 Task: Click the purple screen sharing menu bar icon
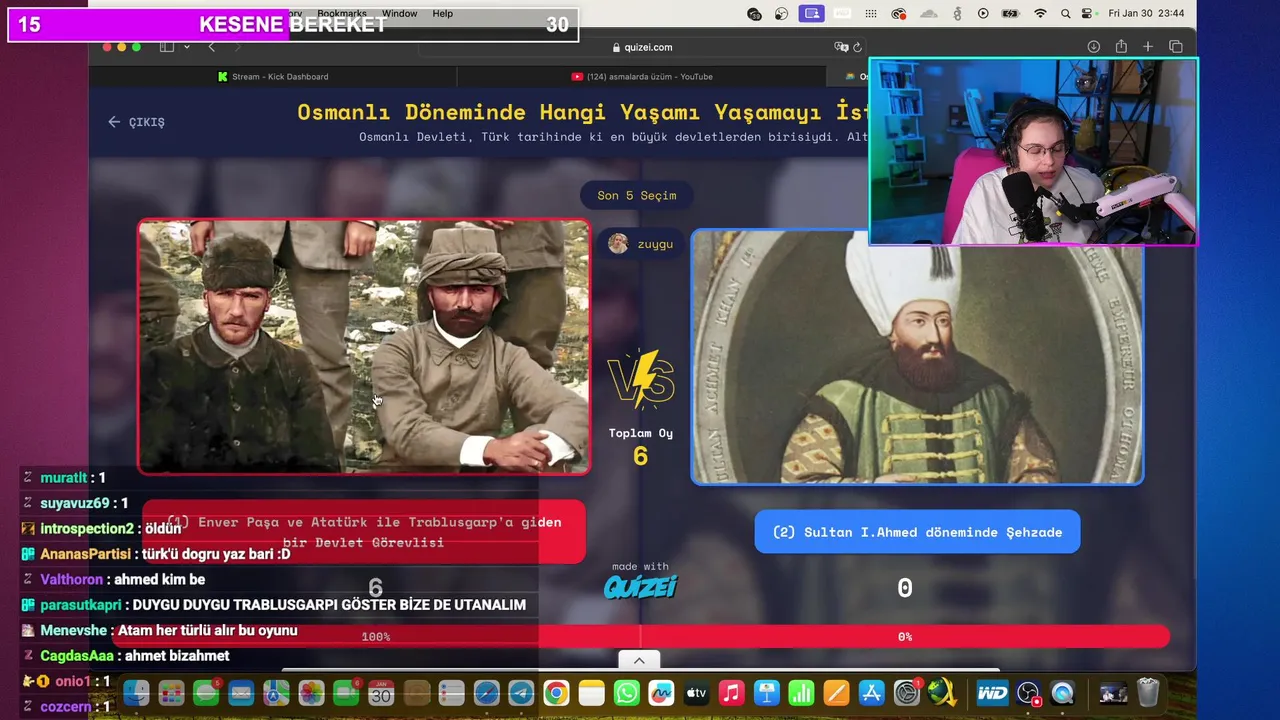(812, 14)
